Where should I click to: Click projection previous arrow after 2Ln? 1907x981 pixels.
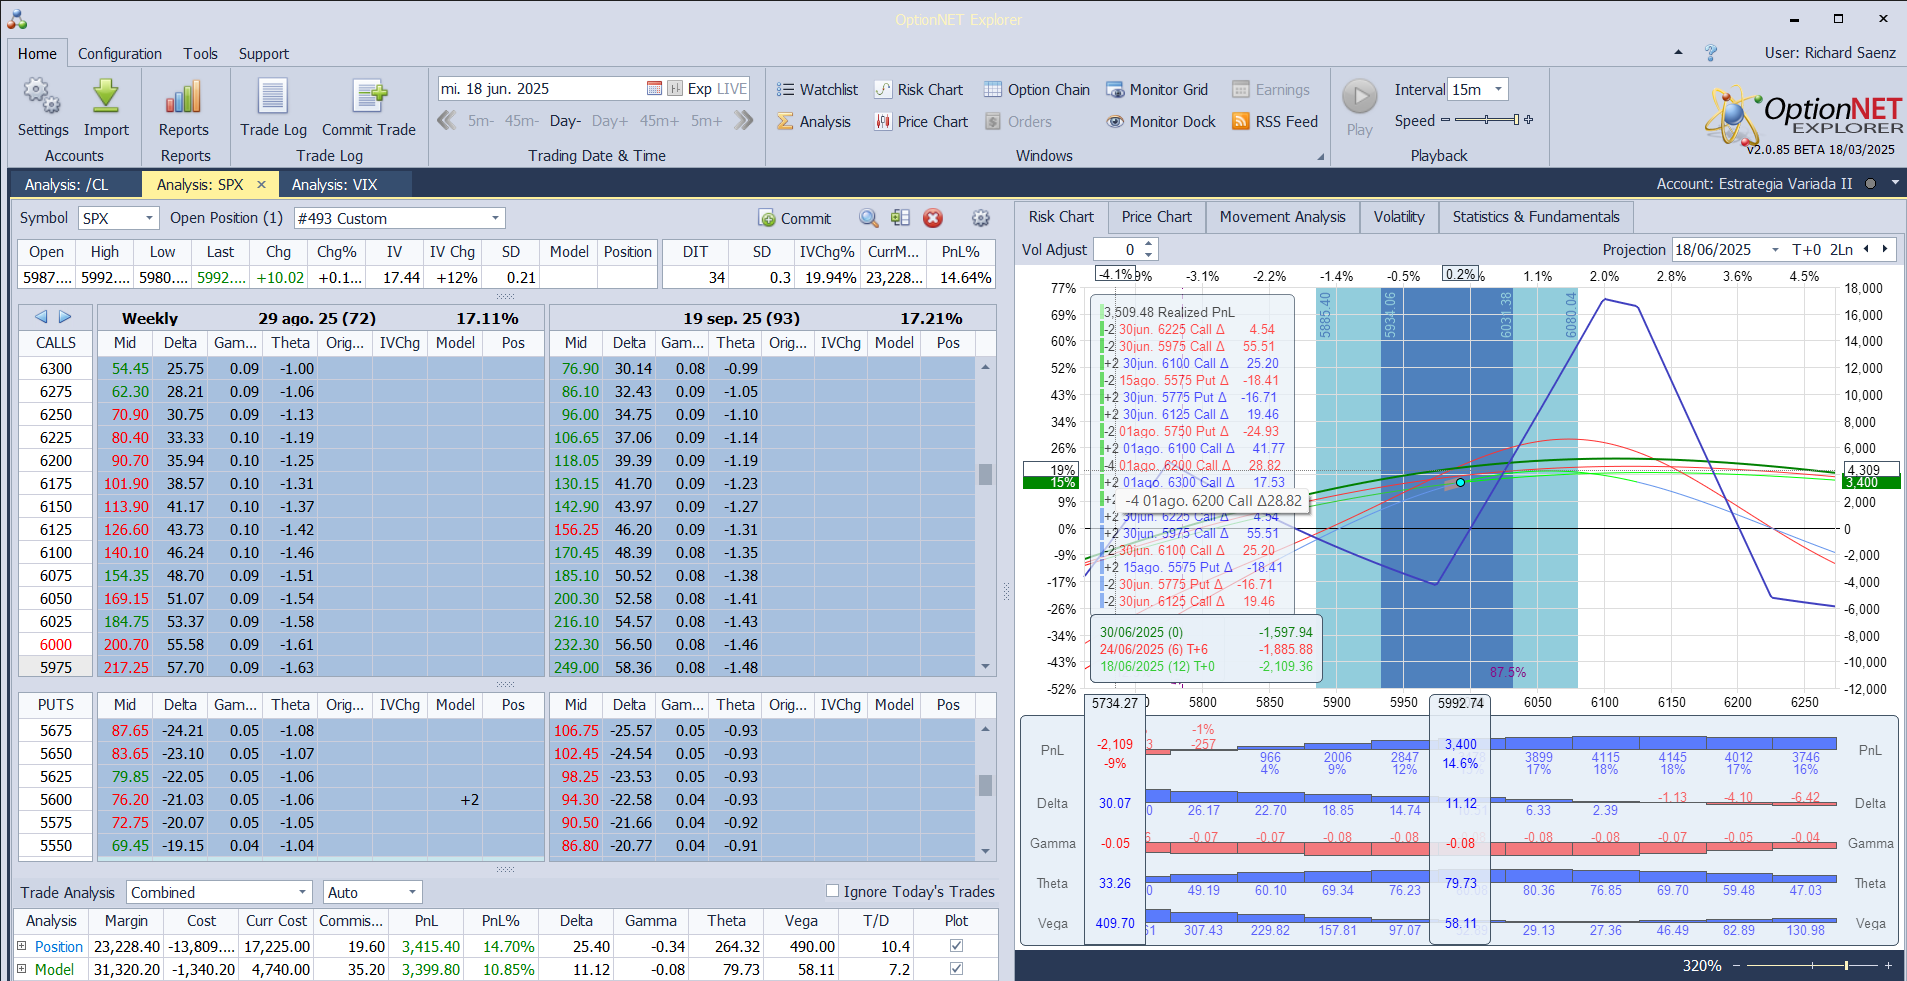click(1866, 250)
